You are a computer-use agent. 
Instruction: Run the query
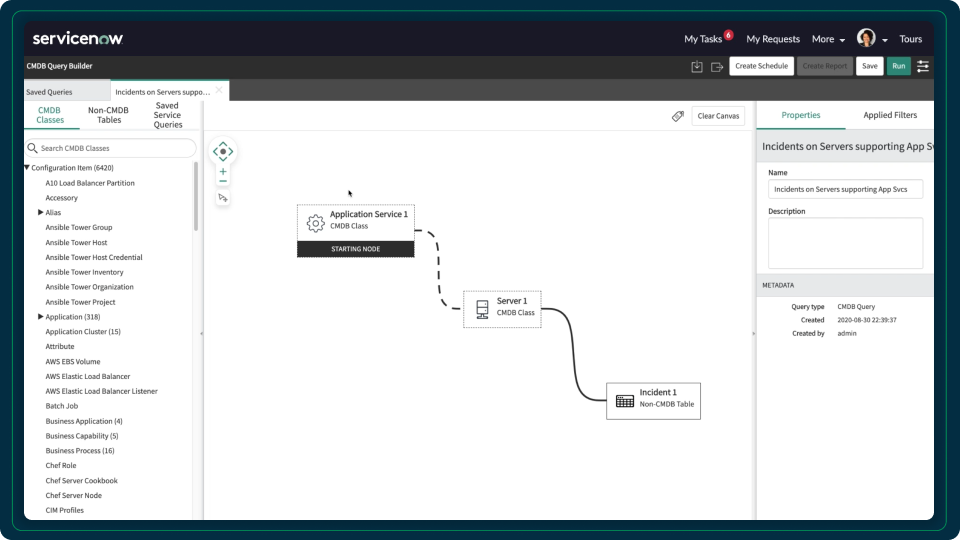(898, 66)
